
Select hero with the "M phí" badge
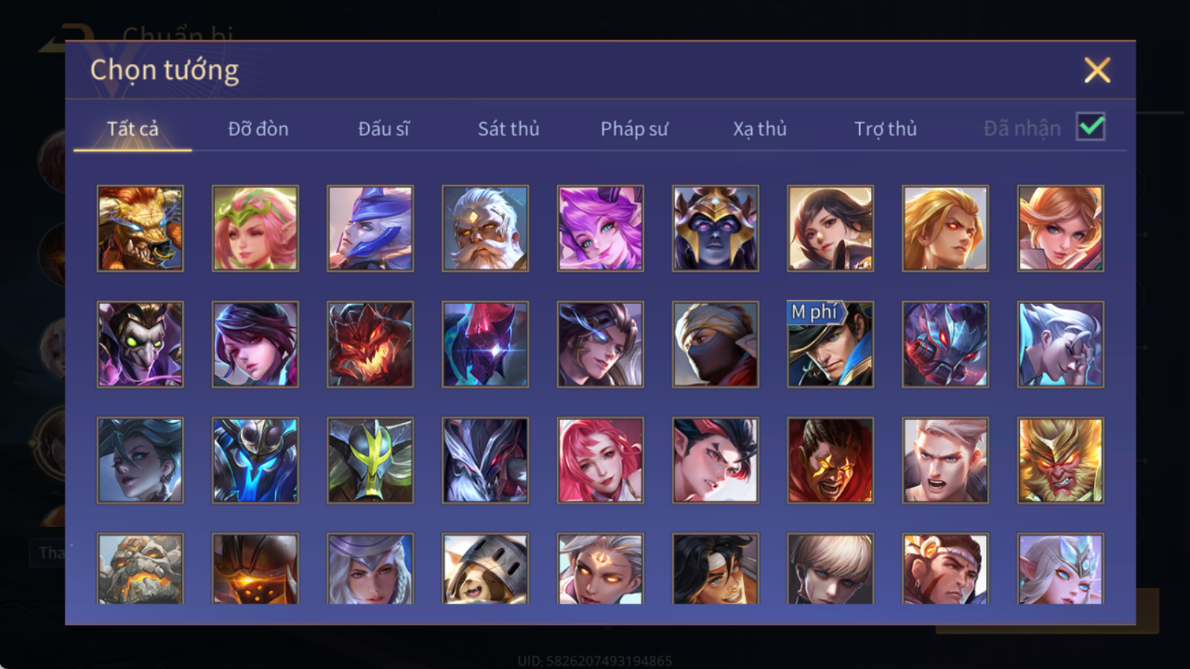[830, 344]
